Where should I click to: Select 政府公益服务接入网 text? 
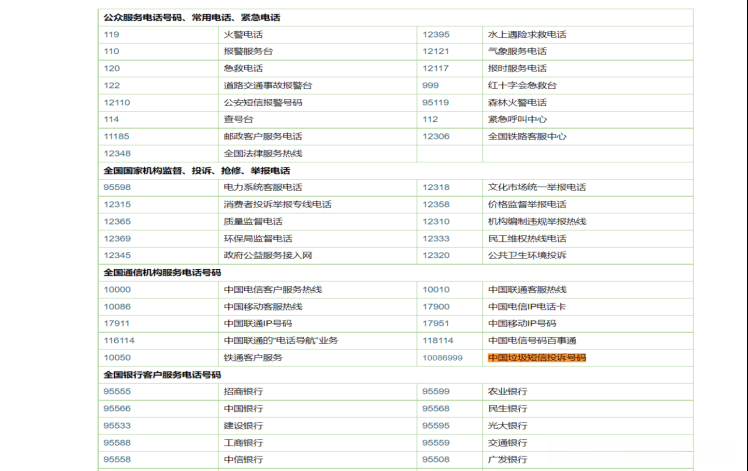point(268,255)
